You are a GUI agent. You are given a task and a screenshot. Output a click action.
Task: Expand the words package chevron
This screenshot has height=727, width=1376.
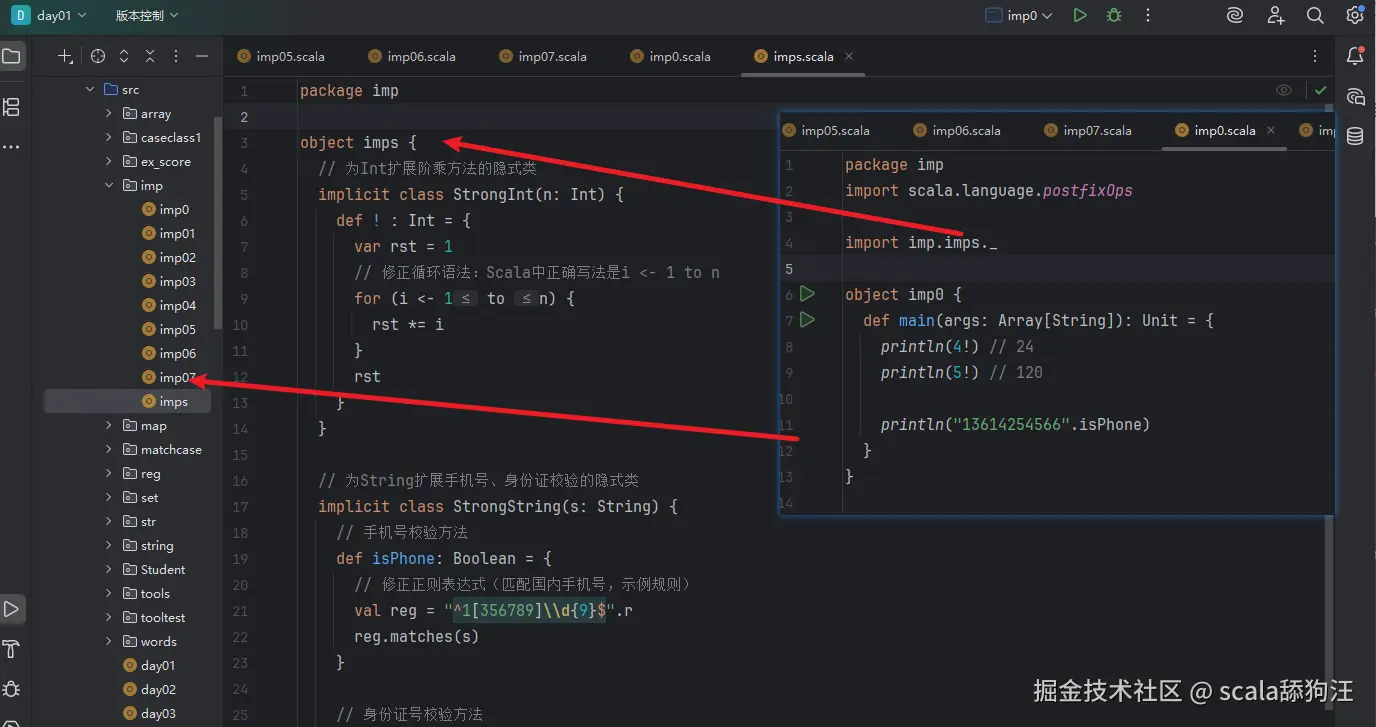pyautogui.click(x=109, y=641)
